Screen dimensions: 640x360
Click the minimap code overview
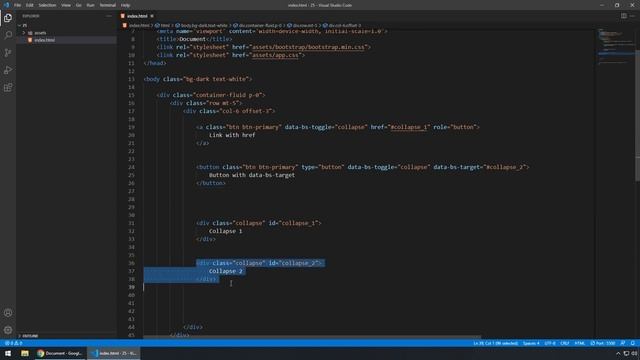pyautogui.click(x=616, y=47)
